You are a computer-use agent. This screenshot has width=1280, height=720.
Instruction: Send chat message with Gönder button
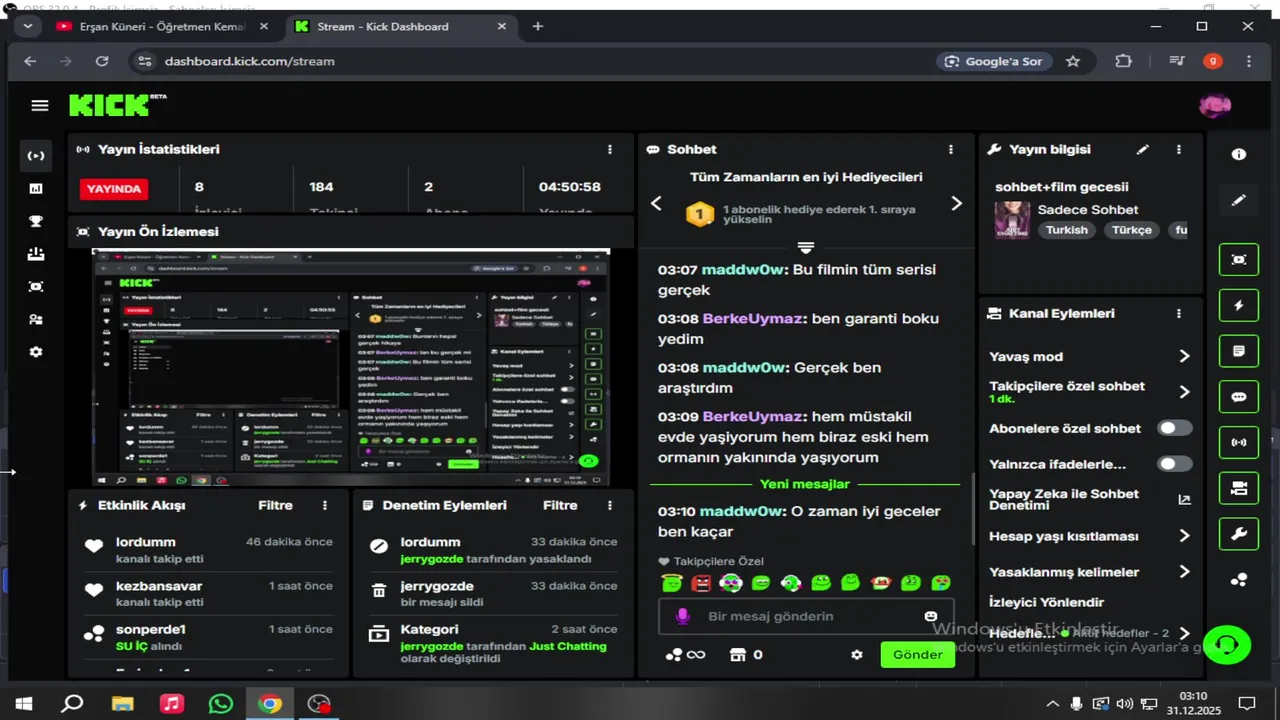click(x=917, y=654)
